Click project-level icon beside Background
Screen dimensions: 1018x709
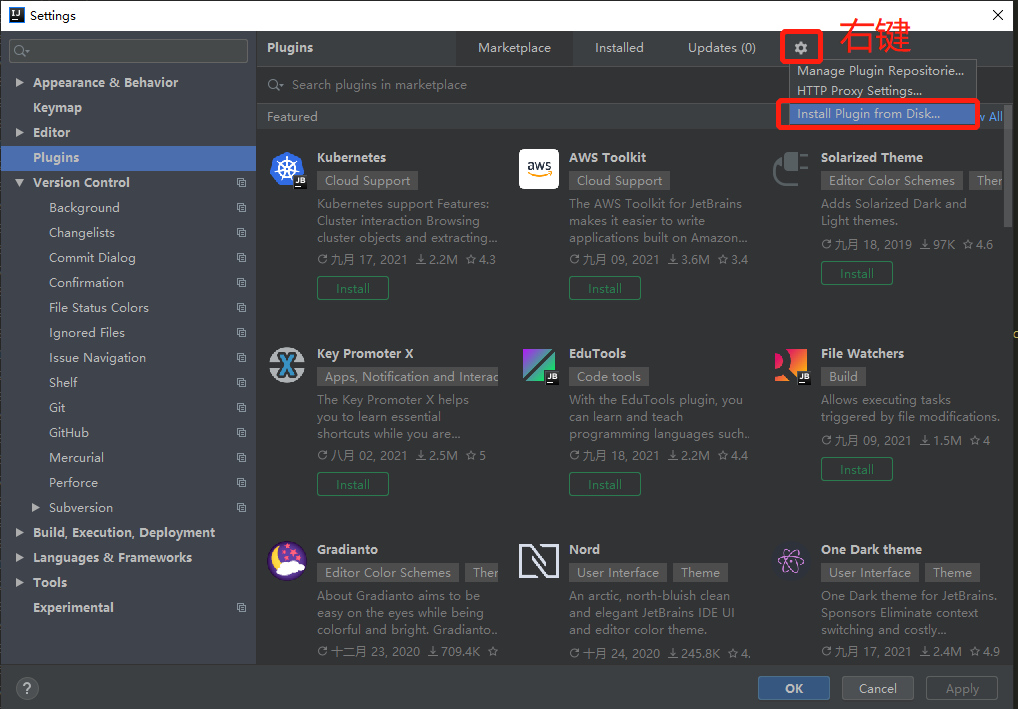(242, 208)
